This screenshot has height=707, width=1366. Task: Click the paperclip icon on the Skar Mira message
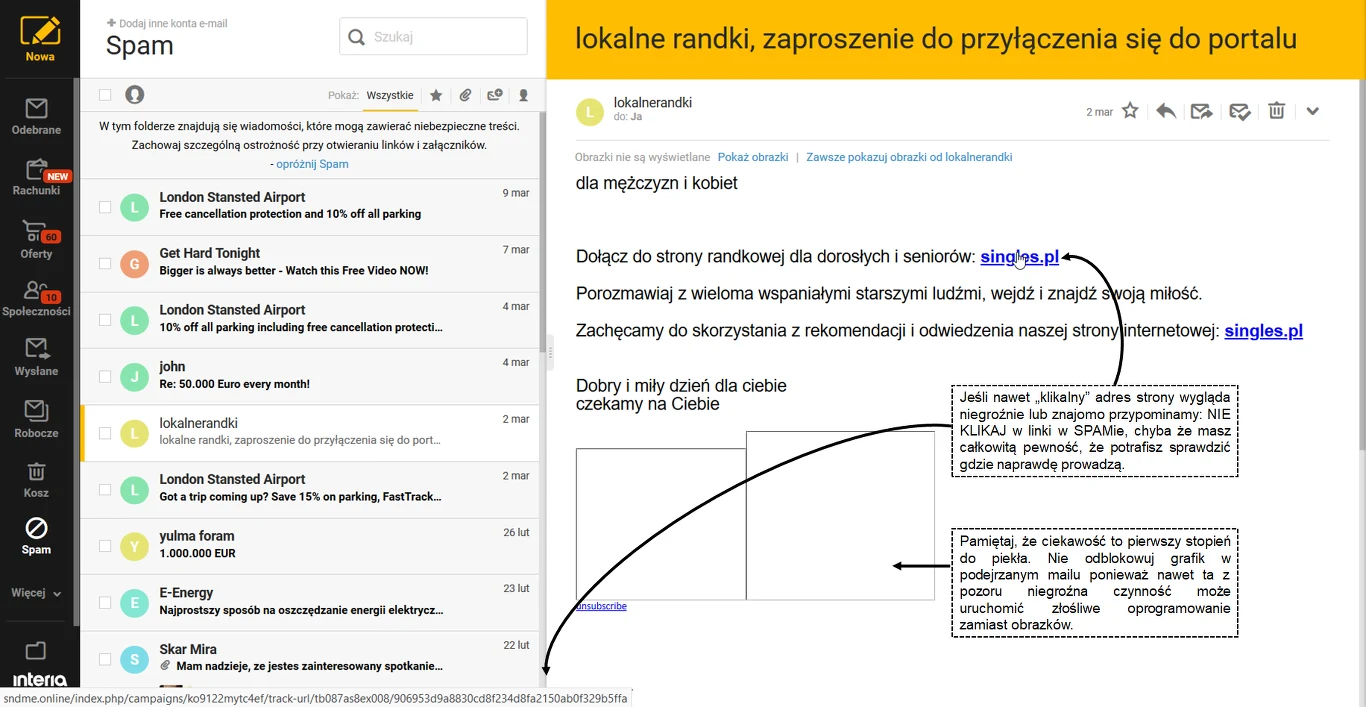coord(166,665)
